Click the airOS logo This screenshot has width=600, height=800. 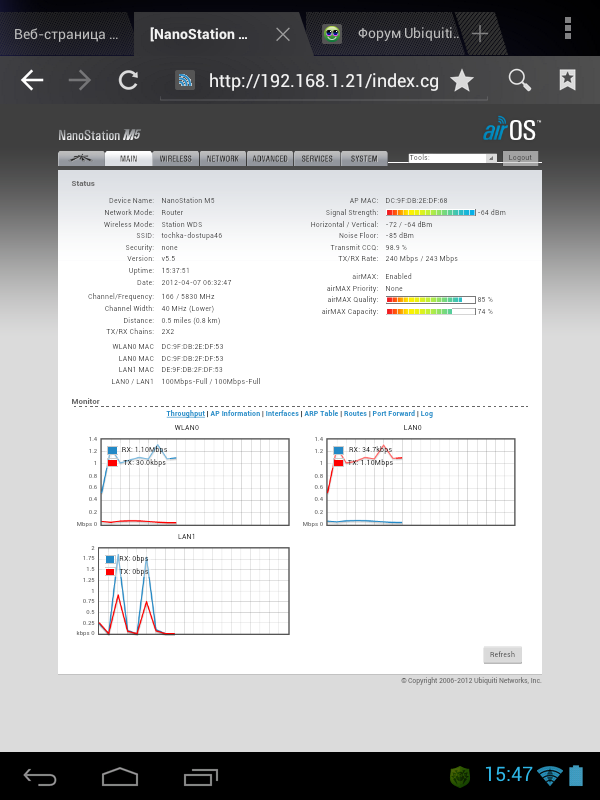pyautogui.click(x=512, y=129)
